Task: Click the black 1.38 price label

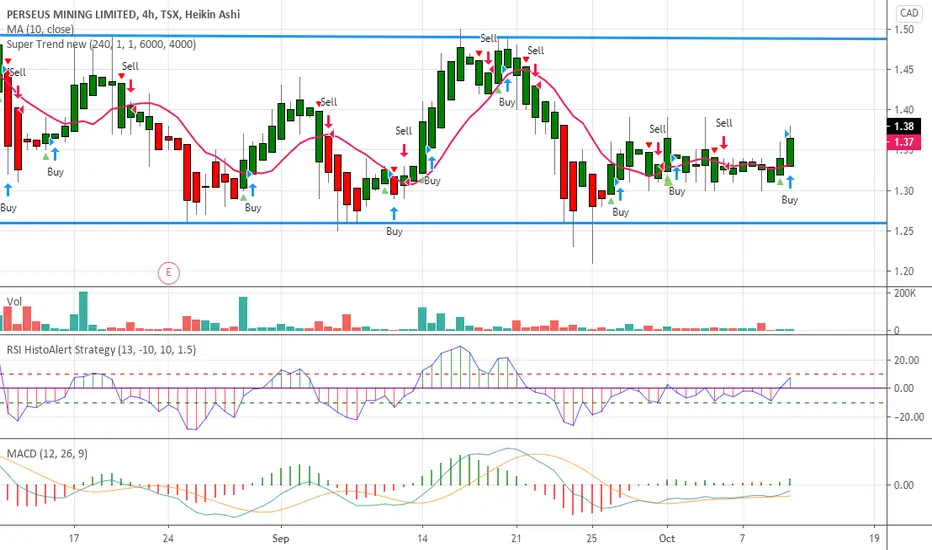Action: click(904, 126)
